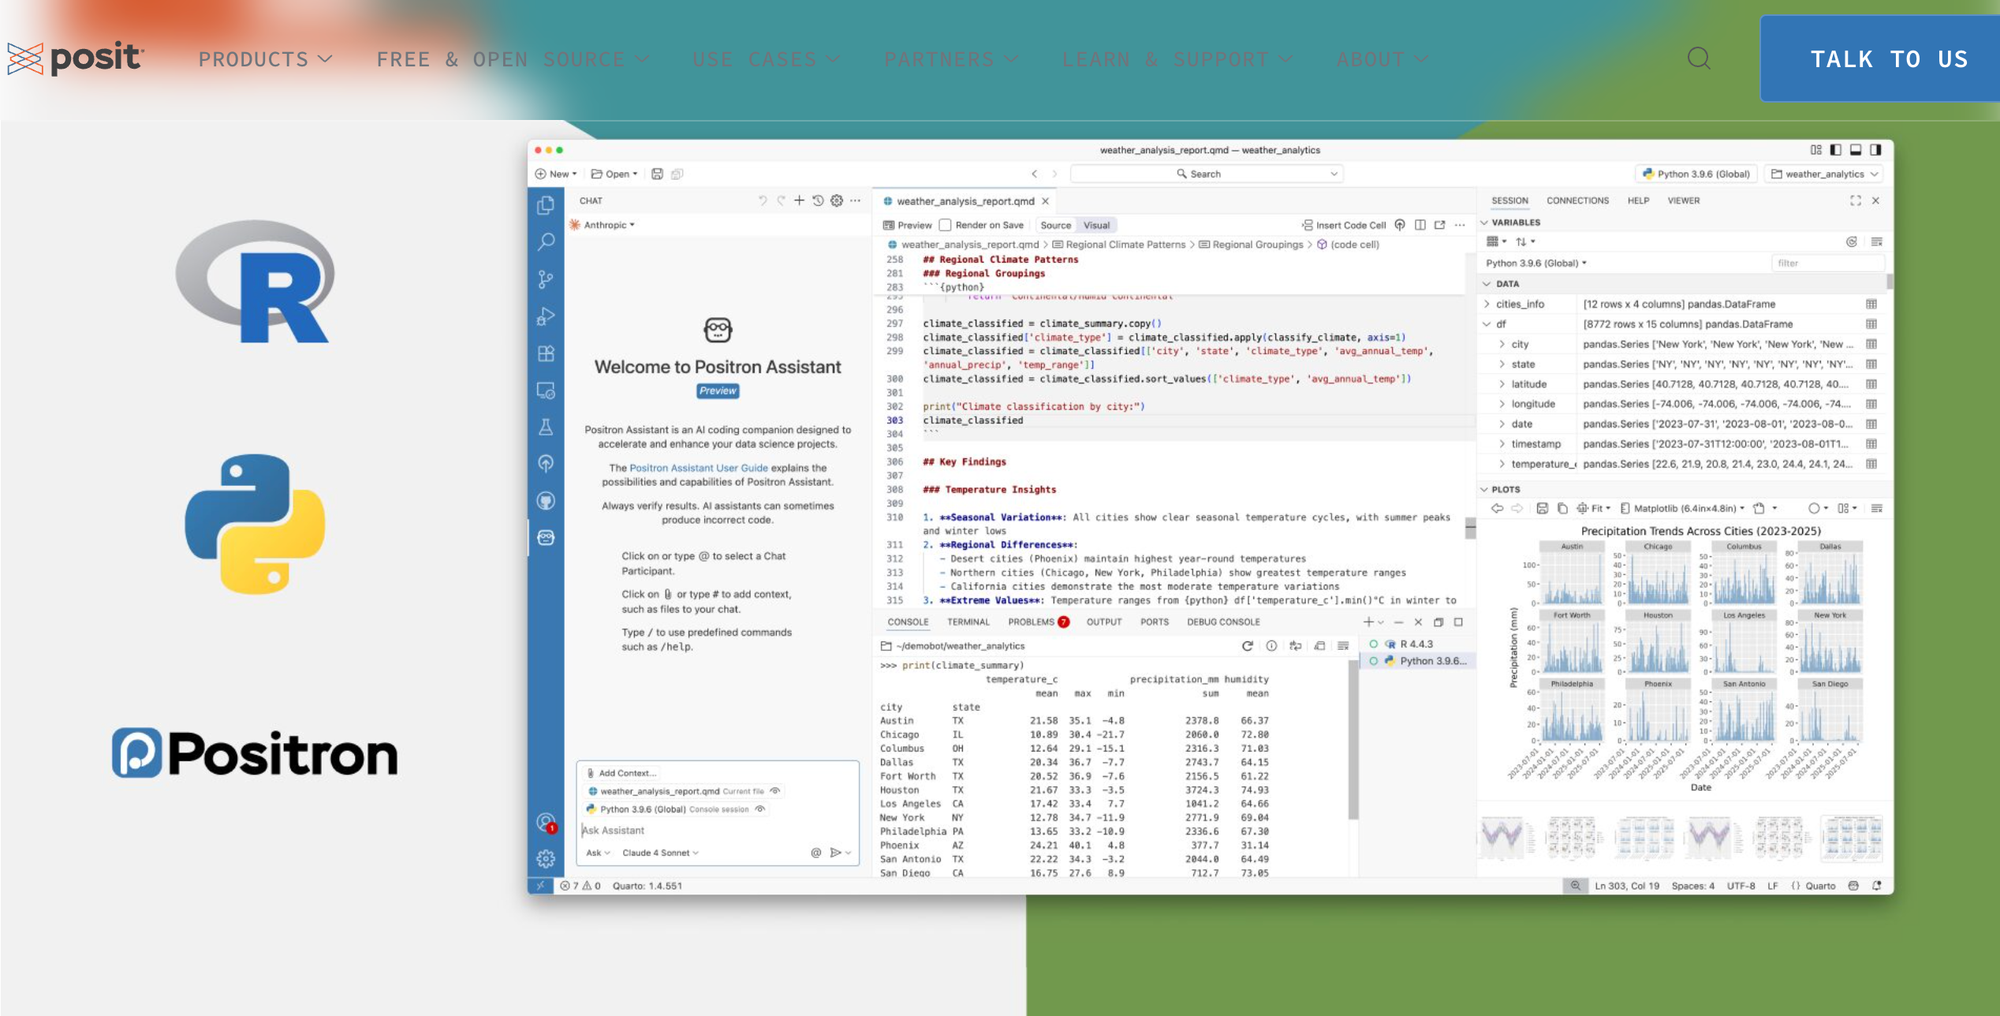This screenshot has width=2000, height=1016.
Task: Switch editor to Visual mode
Action: pyautogui.click(x=1097, y=225)
